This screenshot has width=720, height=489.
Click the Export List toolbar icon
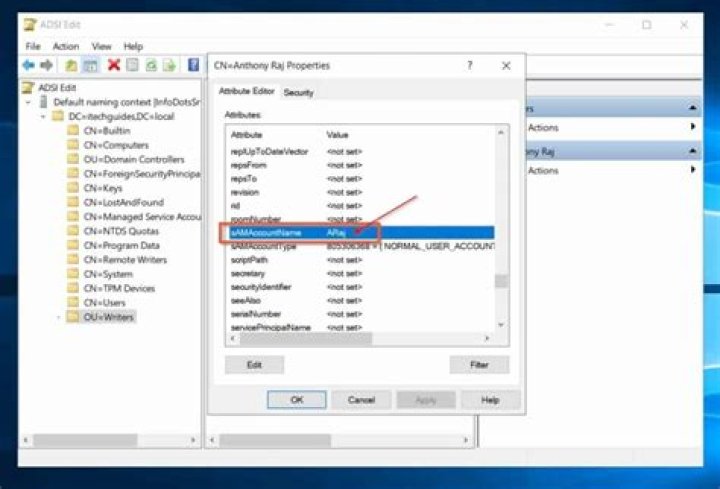(x=169, y=65)
